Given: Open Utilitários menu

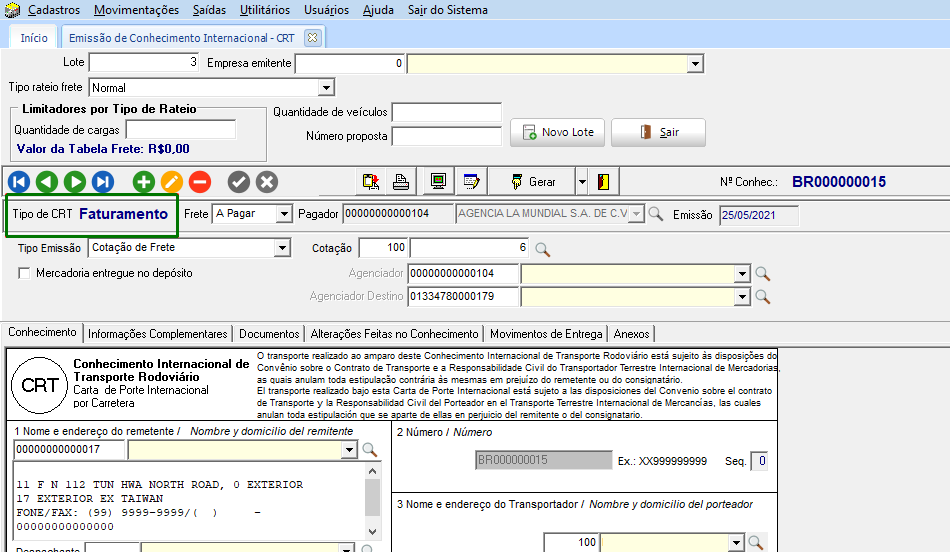Looking at the screenshot, I should [x=265, y=10].
